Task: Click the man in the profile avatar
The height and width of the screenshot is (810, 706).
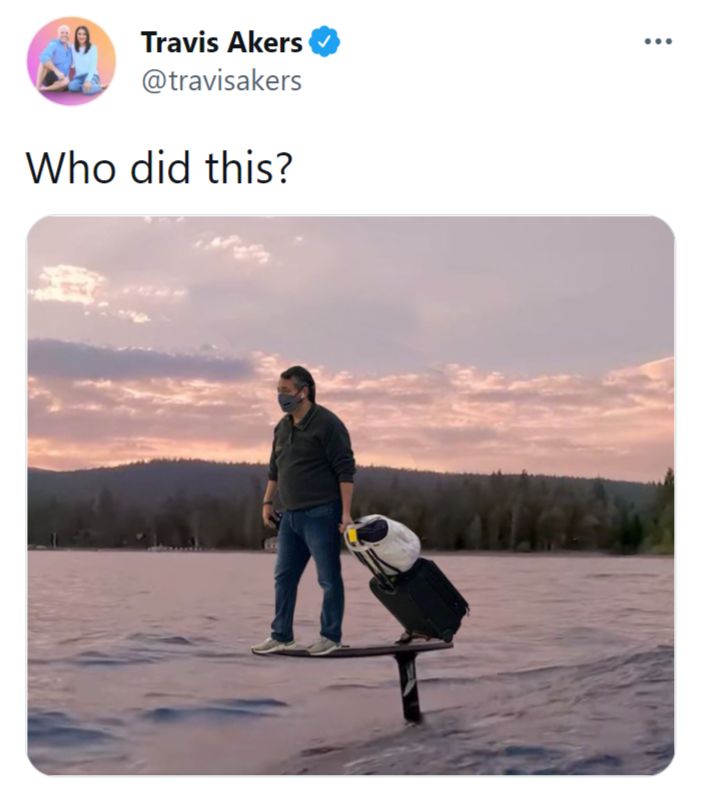Action: tap(56, 60)
